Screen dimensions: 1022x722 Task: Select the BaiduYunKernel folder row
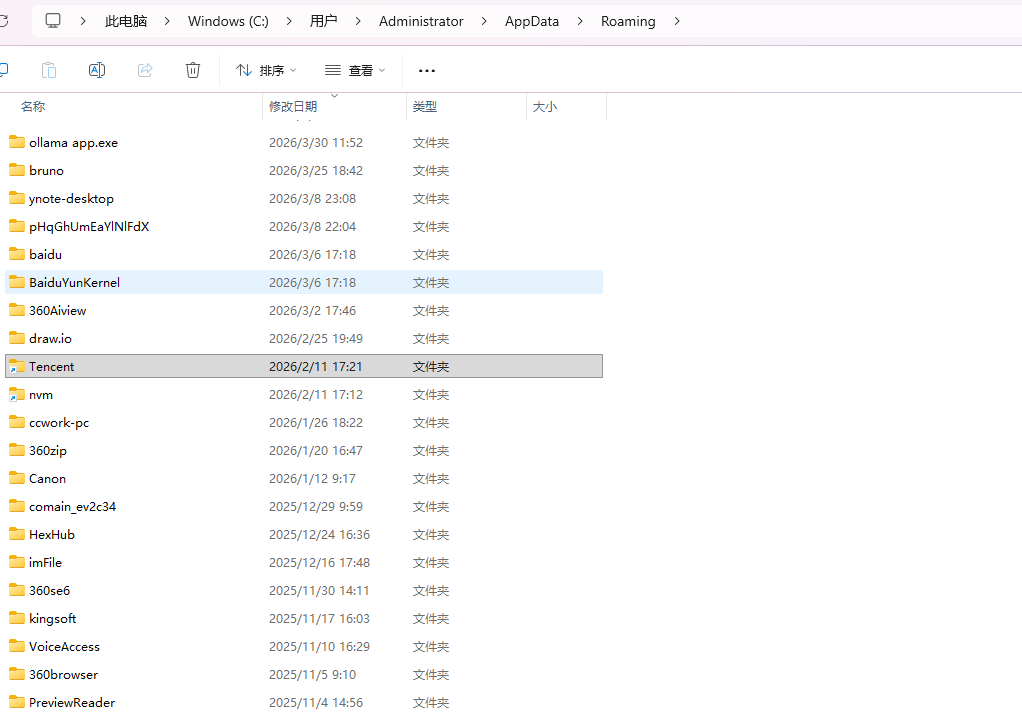coord(304,282)
